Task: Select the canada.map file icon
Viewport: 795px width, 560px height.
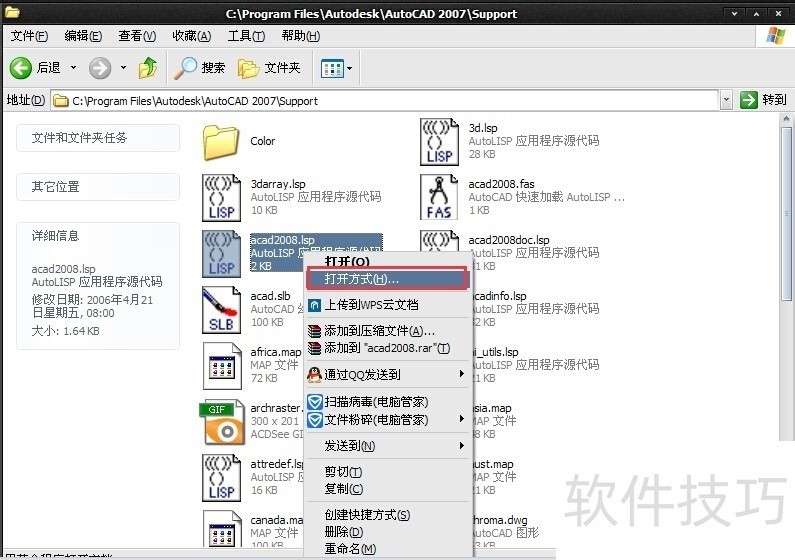Action: [x=222, y=529]
